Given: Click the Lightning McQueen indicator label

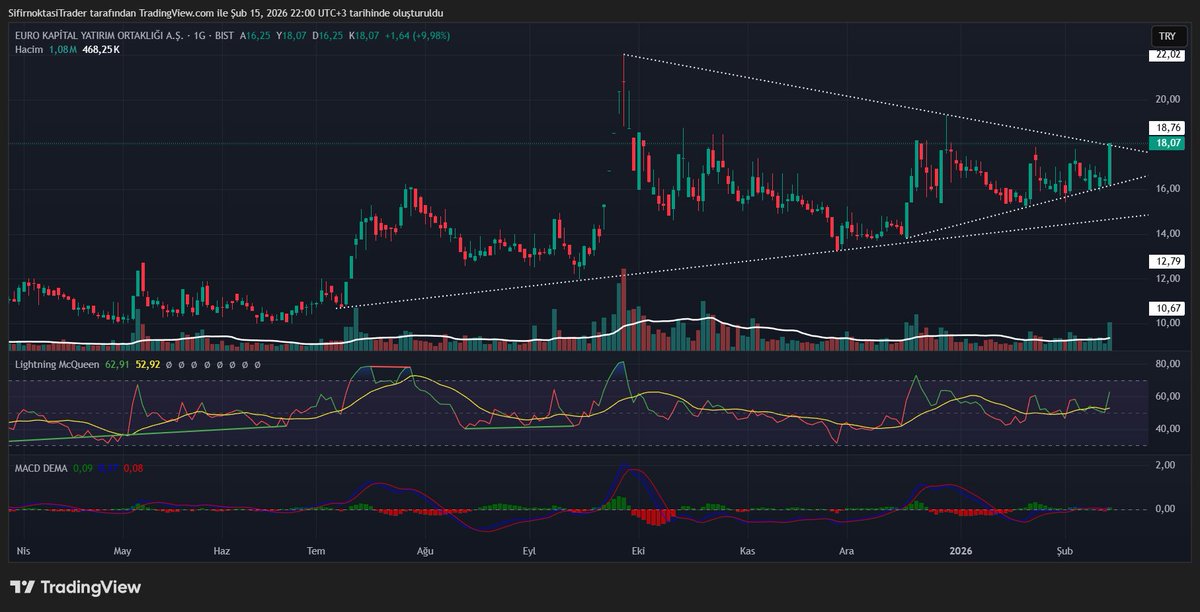Looking at the screenshot, I should [x=56, y=365].
